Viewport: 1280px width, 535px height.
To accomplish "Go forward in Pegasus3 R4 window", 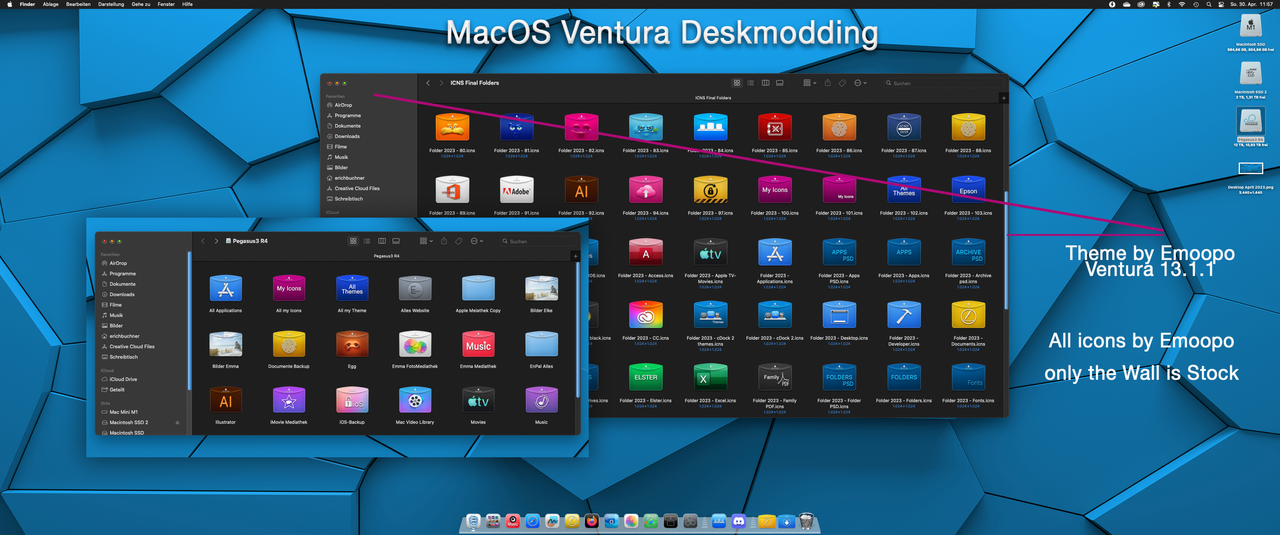I will 216,241.
